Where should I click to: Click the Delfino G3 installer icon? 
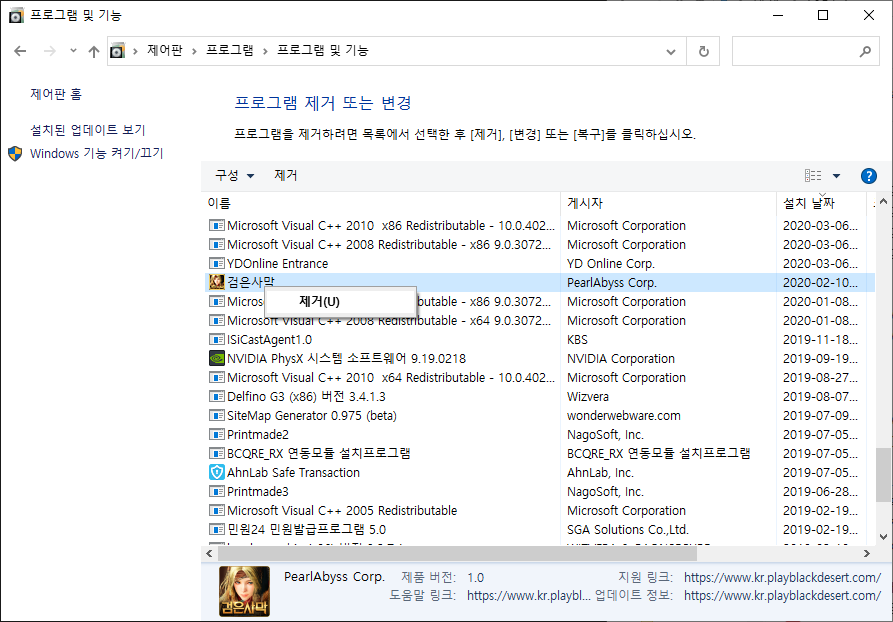216,396
